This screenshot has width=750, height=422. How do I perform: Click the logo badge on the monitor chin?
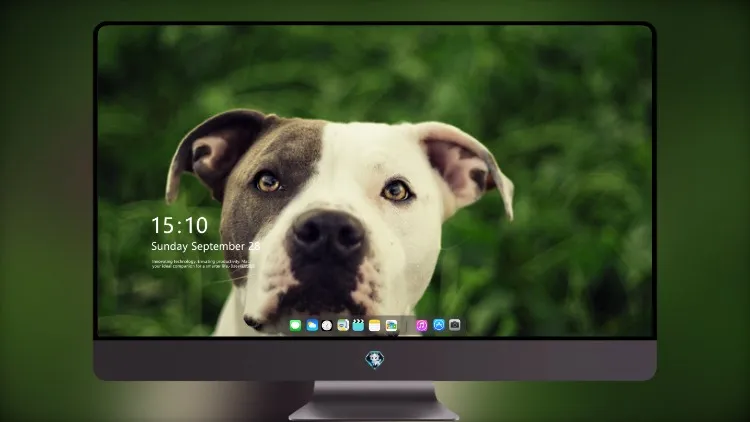click(x=375, y=360)
